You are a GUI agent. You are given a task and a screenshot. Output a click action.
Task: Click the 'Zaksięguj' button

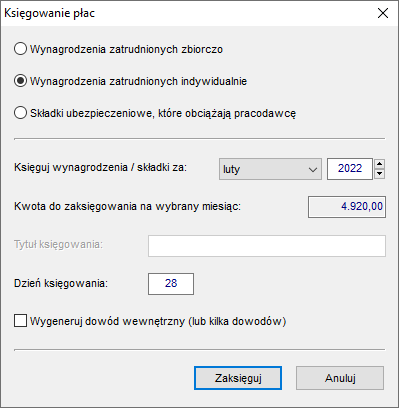point(238,378)
